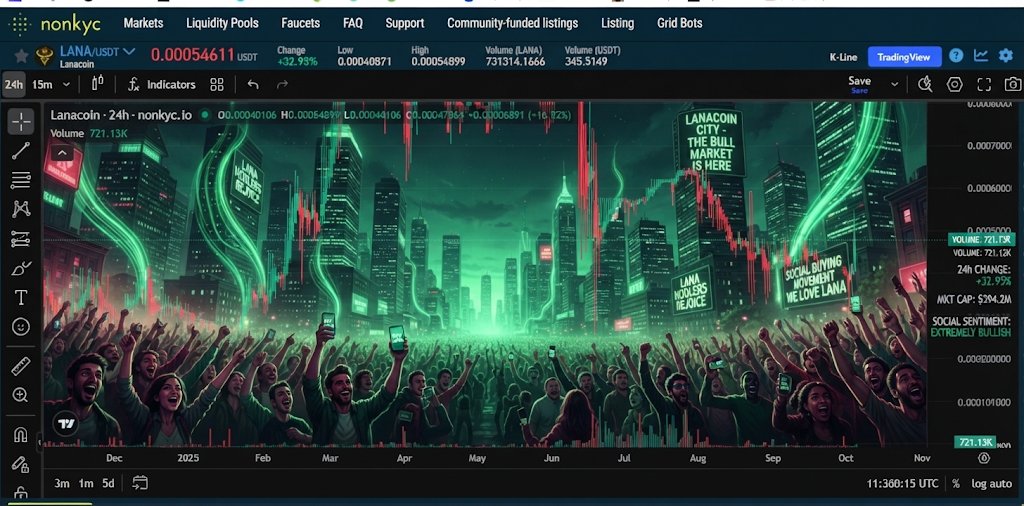Collapse the volume indicator legend
Screen dimensions: 1024x506
click(x=61, y=153)
